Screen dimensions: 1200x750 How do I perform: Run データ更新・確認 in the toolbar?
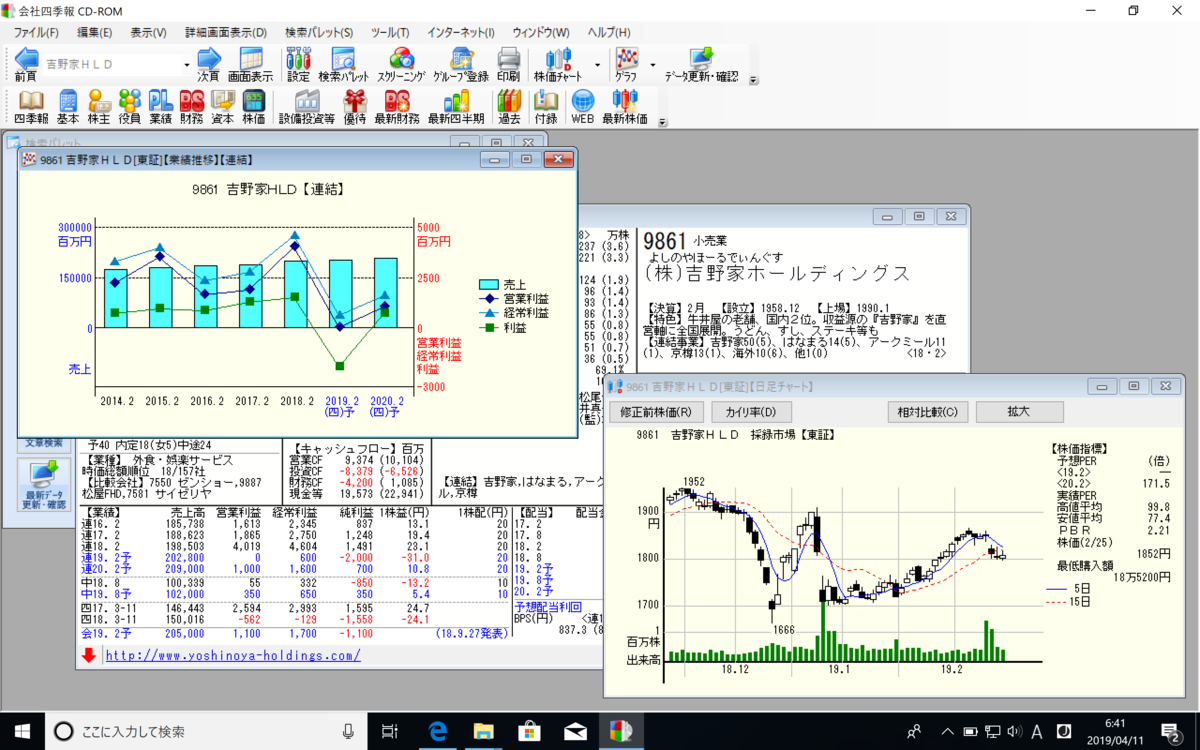(x=701, y=64)
